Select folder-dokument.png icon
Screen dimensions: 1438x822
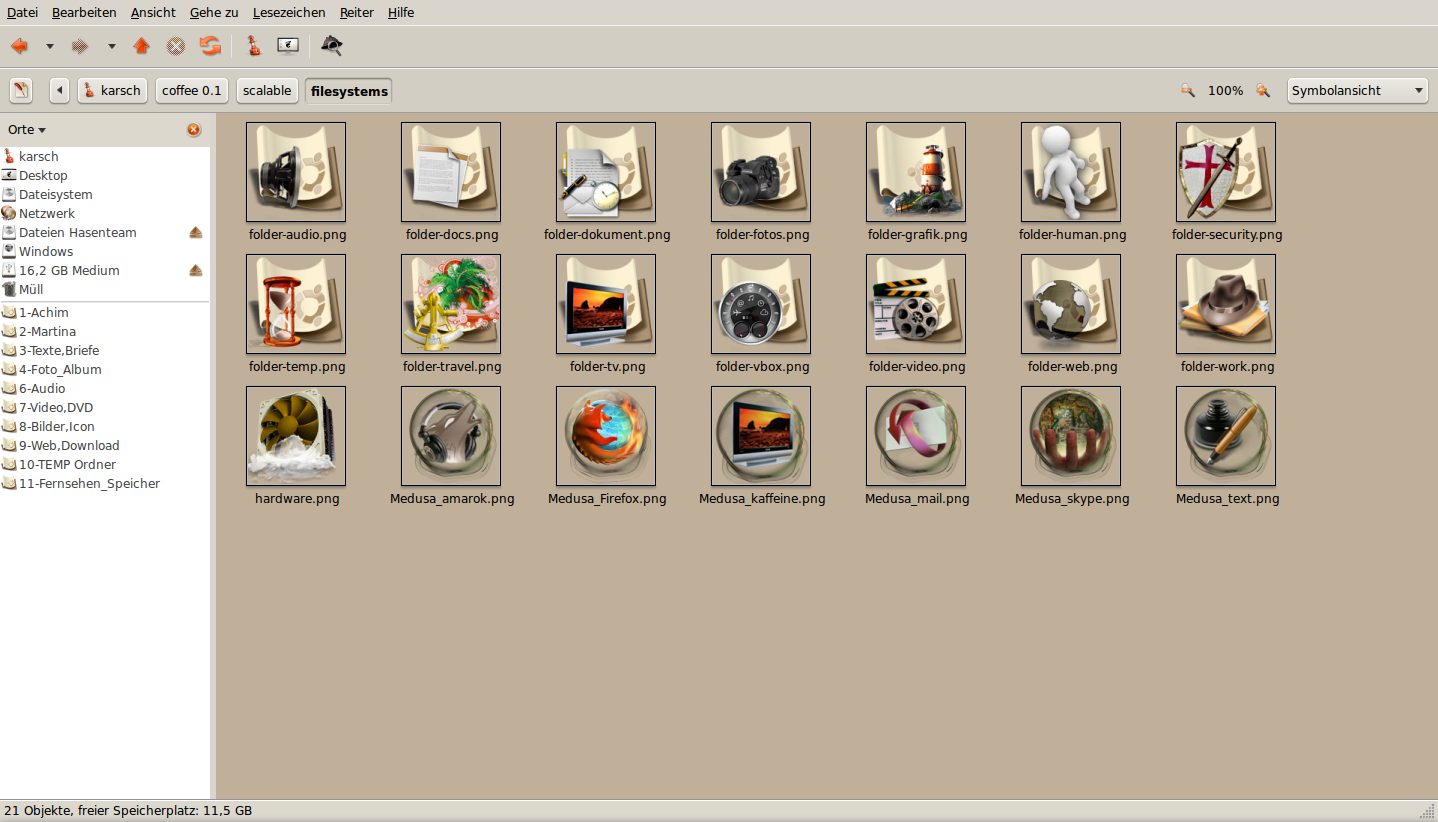coord(606,172)
